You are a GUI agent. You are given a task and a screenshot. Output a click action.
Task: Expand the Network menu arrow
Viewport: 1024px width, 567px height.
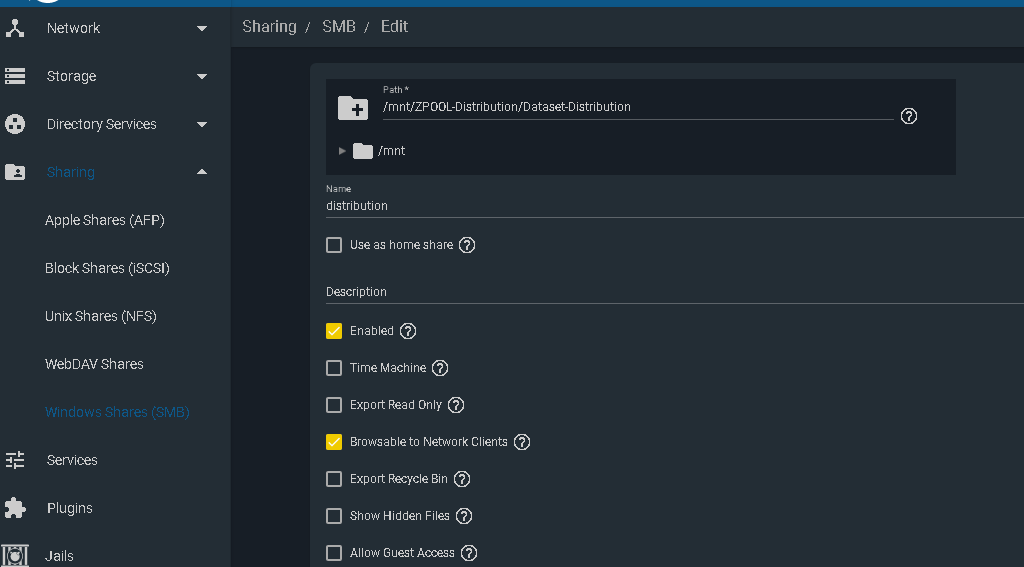[x=202, y=28]
